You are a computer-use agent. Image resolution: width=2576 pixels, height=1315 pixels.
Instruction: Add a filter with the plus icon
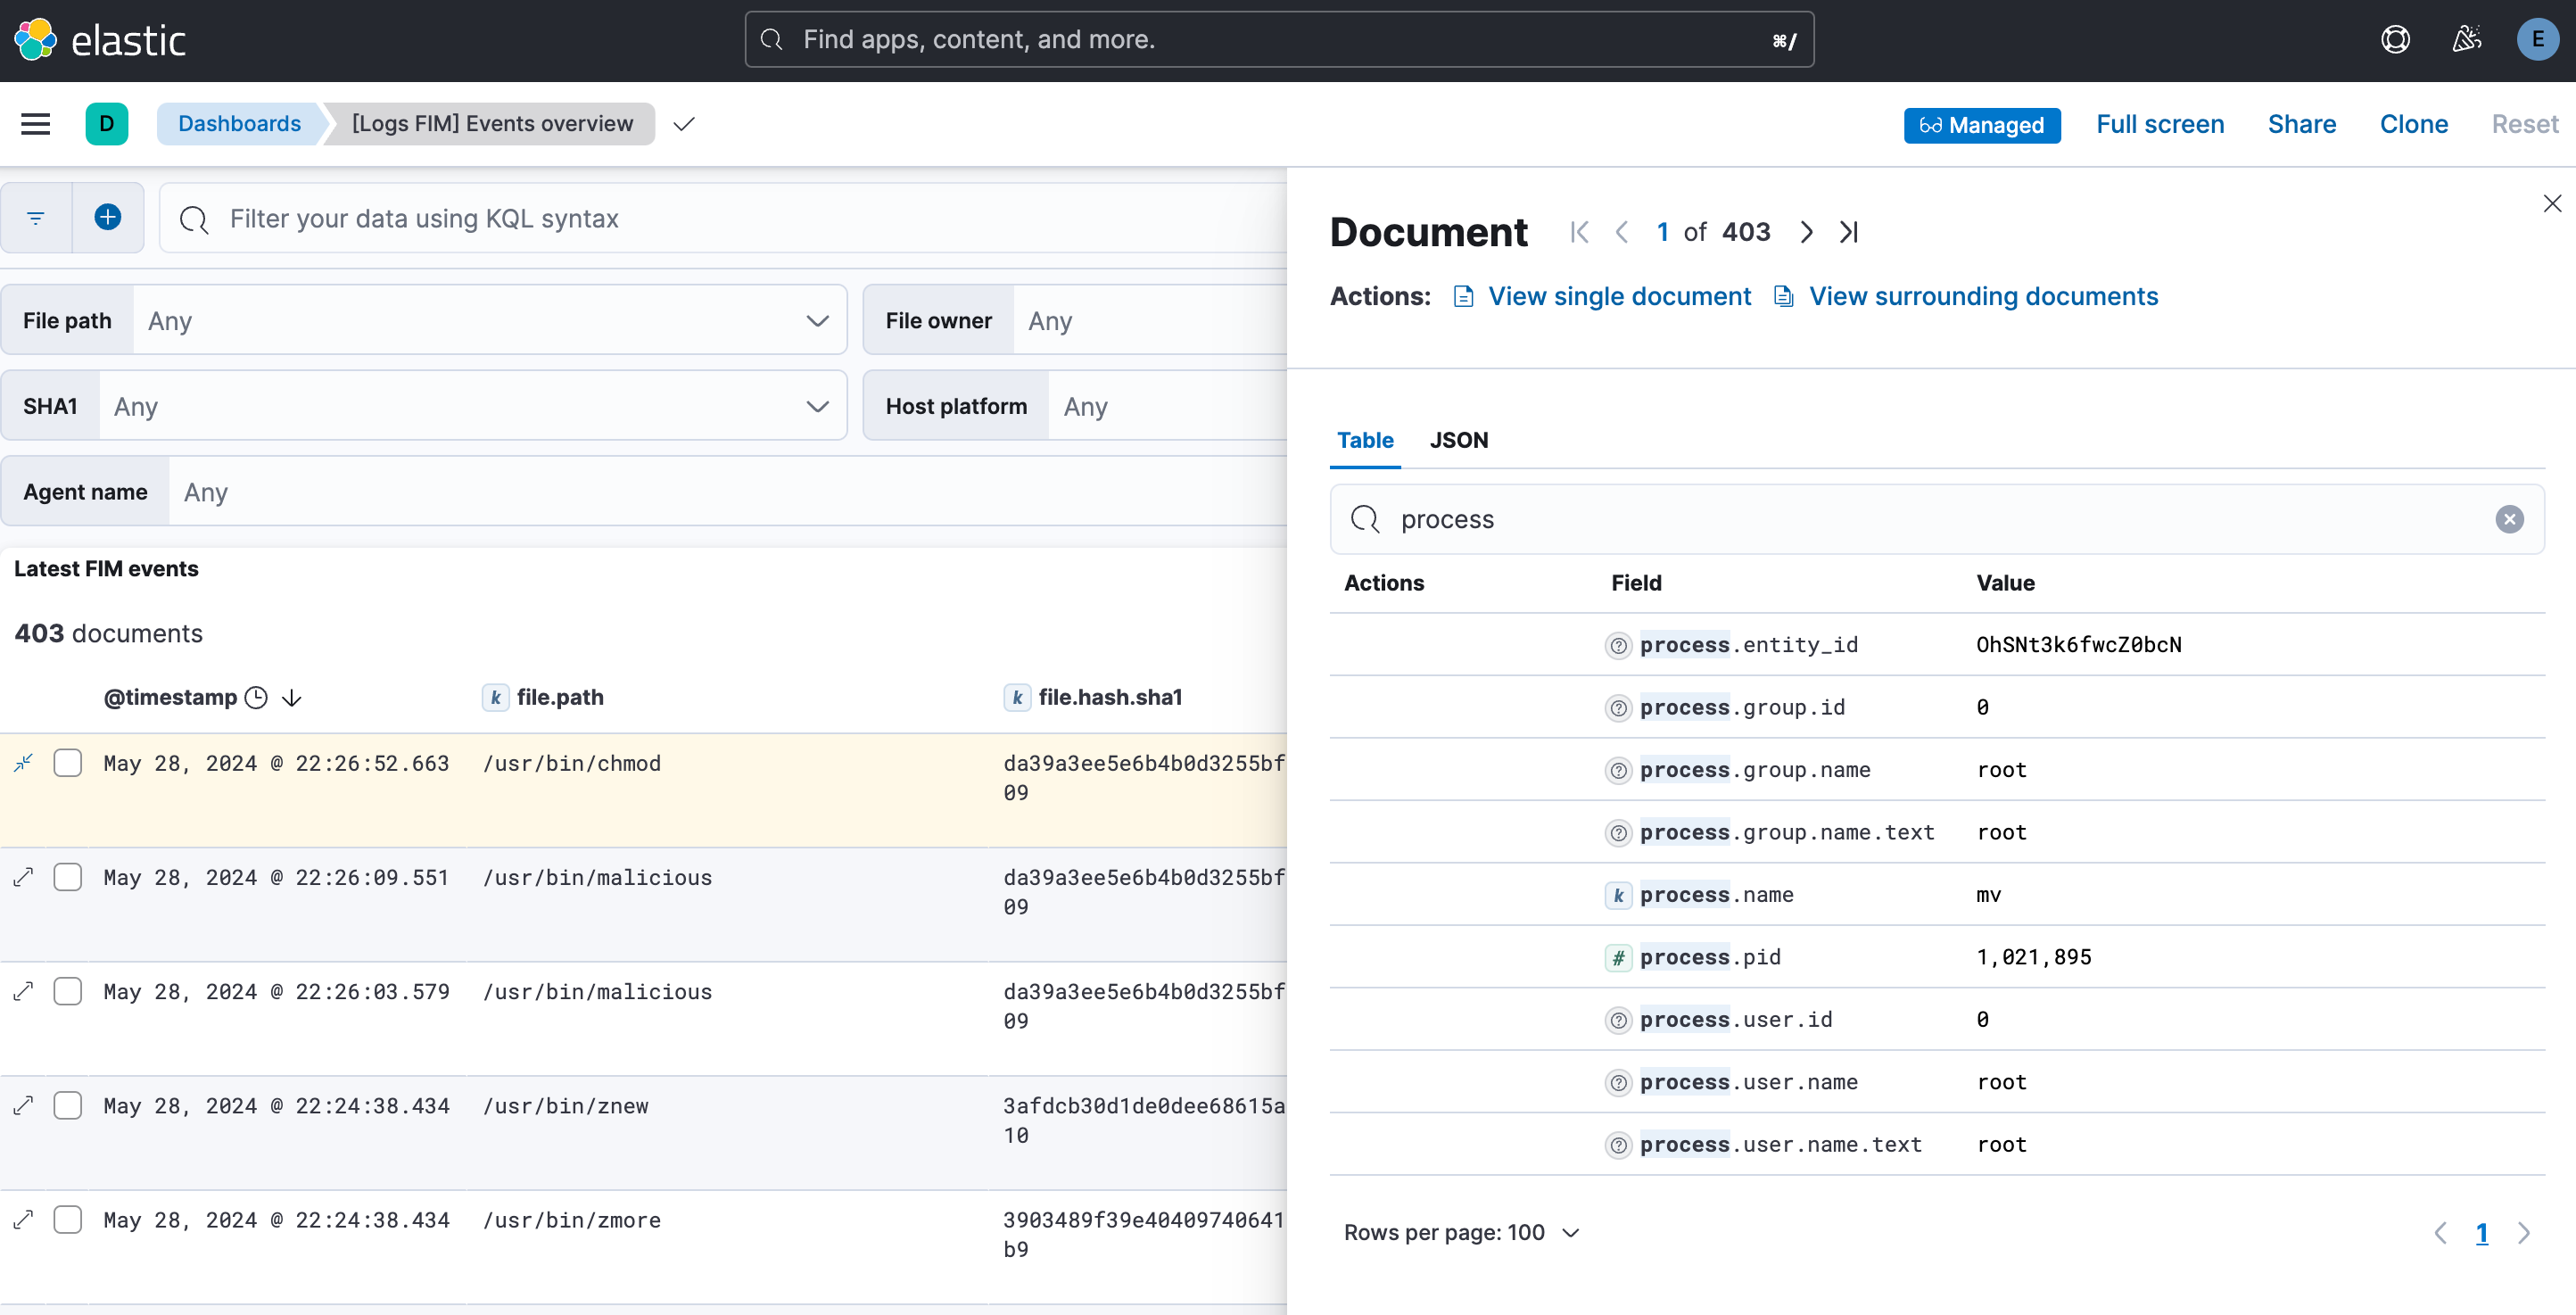[x=108, y=217]
